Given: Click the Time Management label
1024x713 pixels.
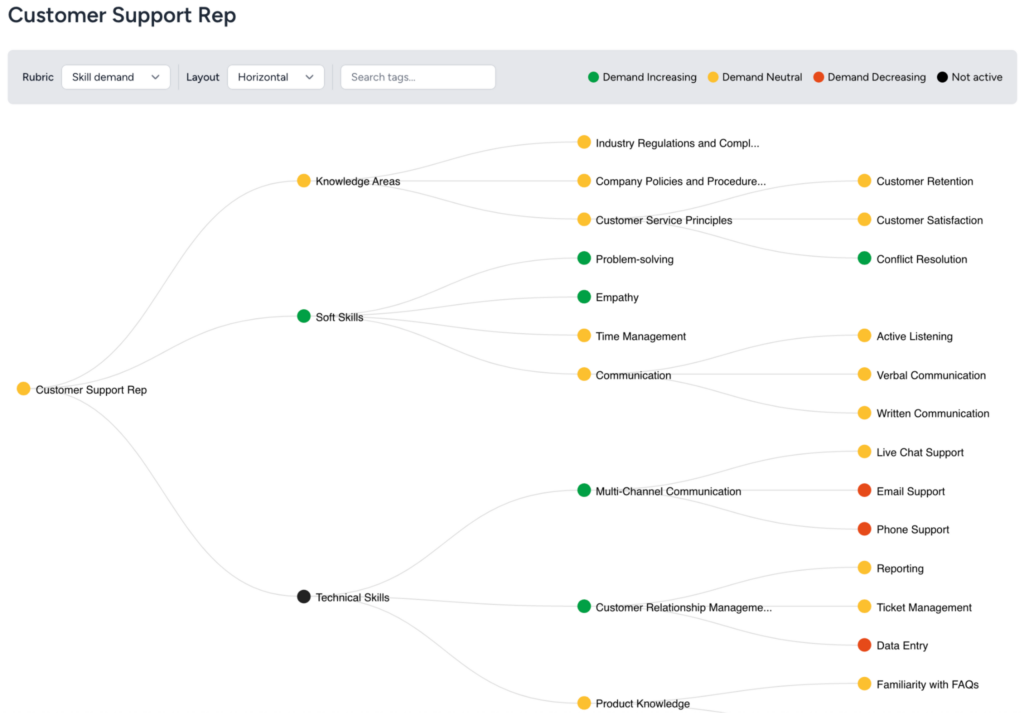Looking at the screenshot, I should [641, 336].
